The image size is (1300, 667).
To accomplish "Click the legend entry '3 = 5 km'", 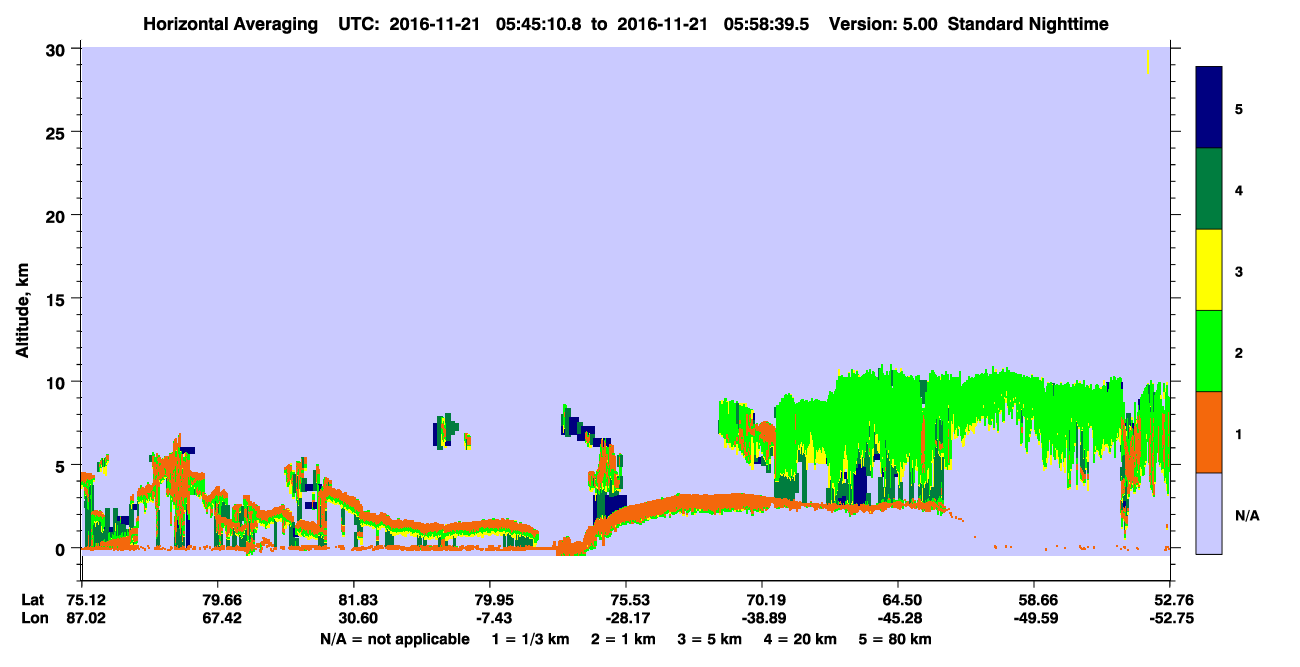I will pyautogui.click(x=712, y=639).
